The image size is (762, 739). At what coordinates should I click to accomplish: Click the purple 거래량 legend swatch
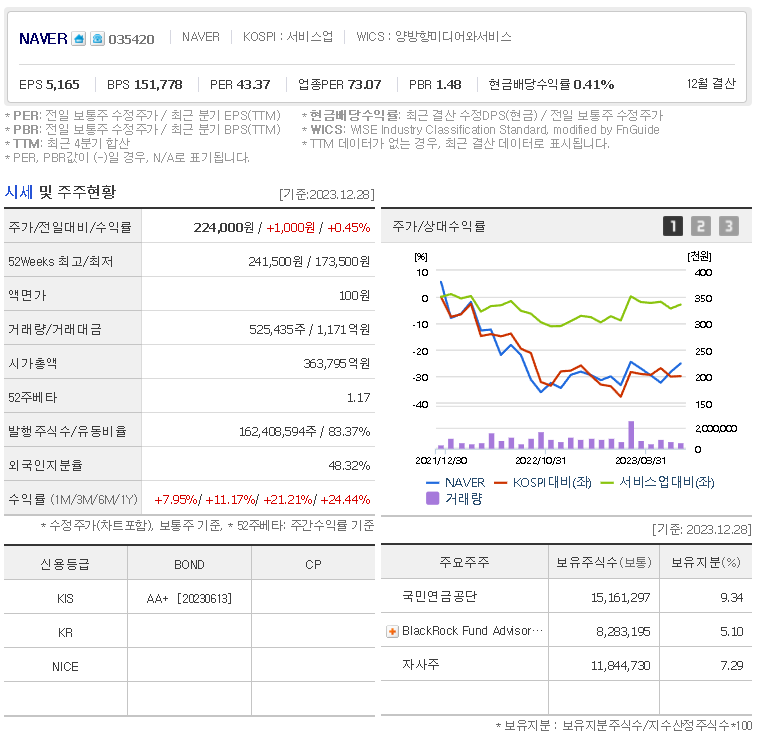coord(433,498)
